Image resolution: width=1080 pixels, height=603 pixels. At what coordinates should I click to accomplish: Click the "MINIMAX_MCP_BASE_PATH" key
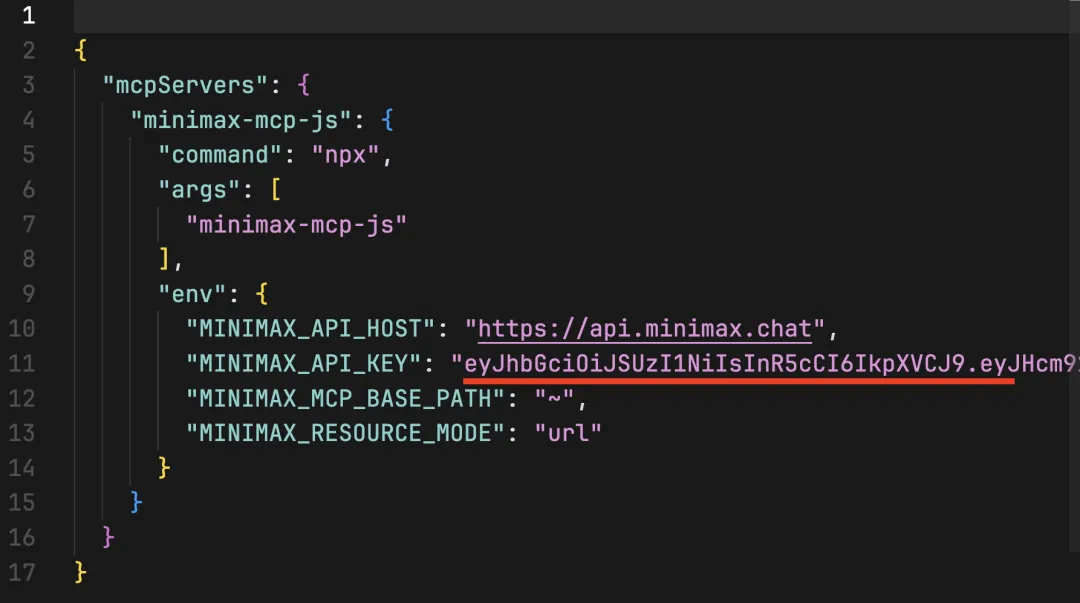pyautogui.click(x=345, y=398)
